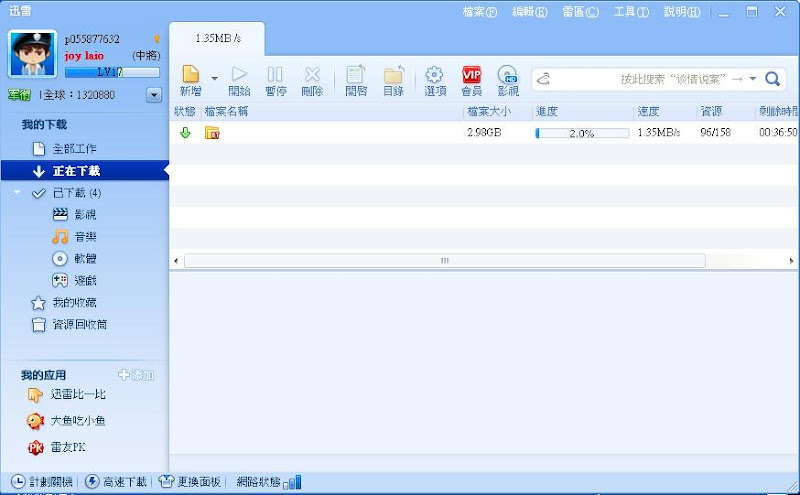The image size is (800, 495).
Task: Click the horizontal scrollbar thumb
Action: (444, 261)
